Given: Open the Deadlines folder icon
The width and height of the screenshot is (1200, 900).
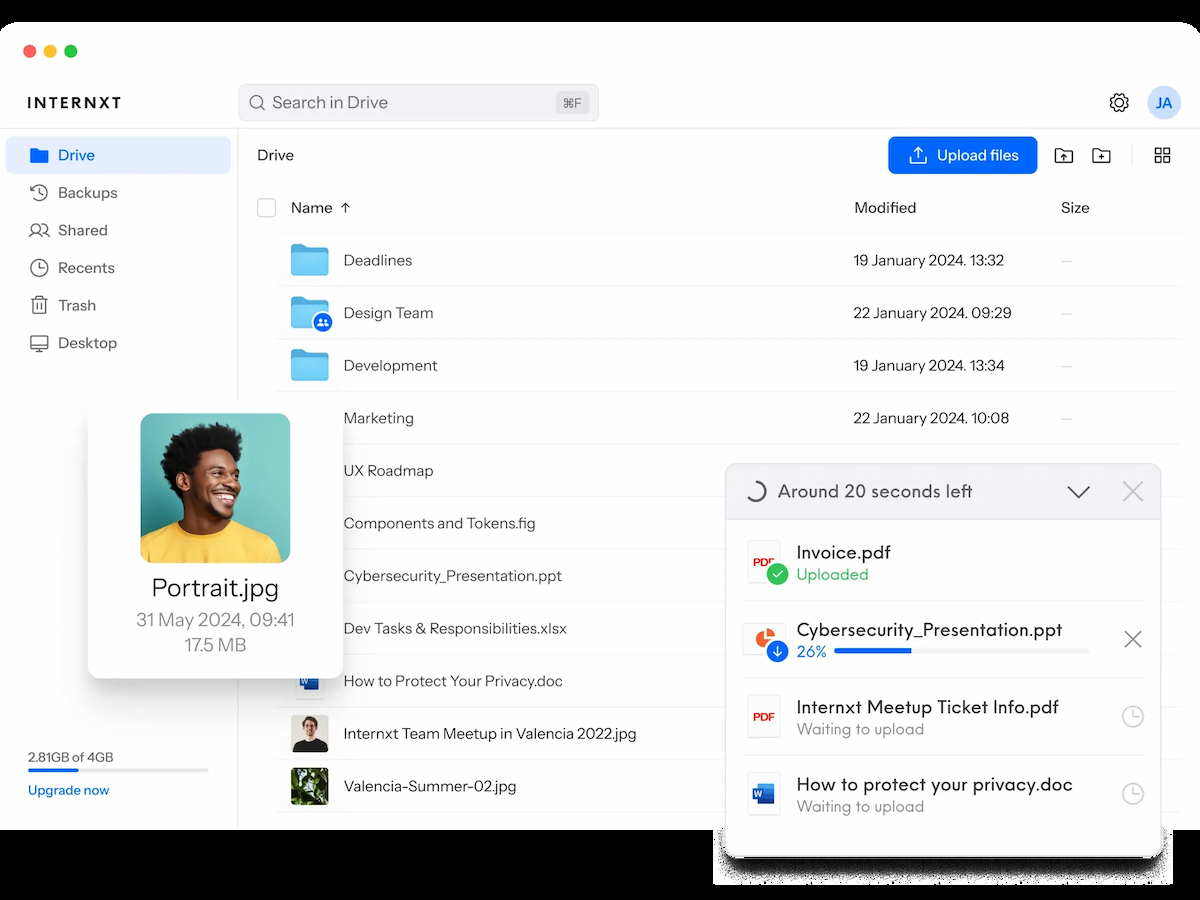Looking at the screenshot, I should (x=310, y=260).
